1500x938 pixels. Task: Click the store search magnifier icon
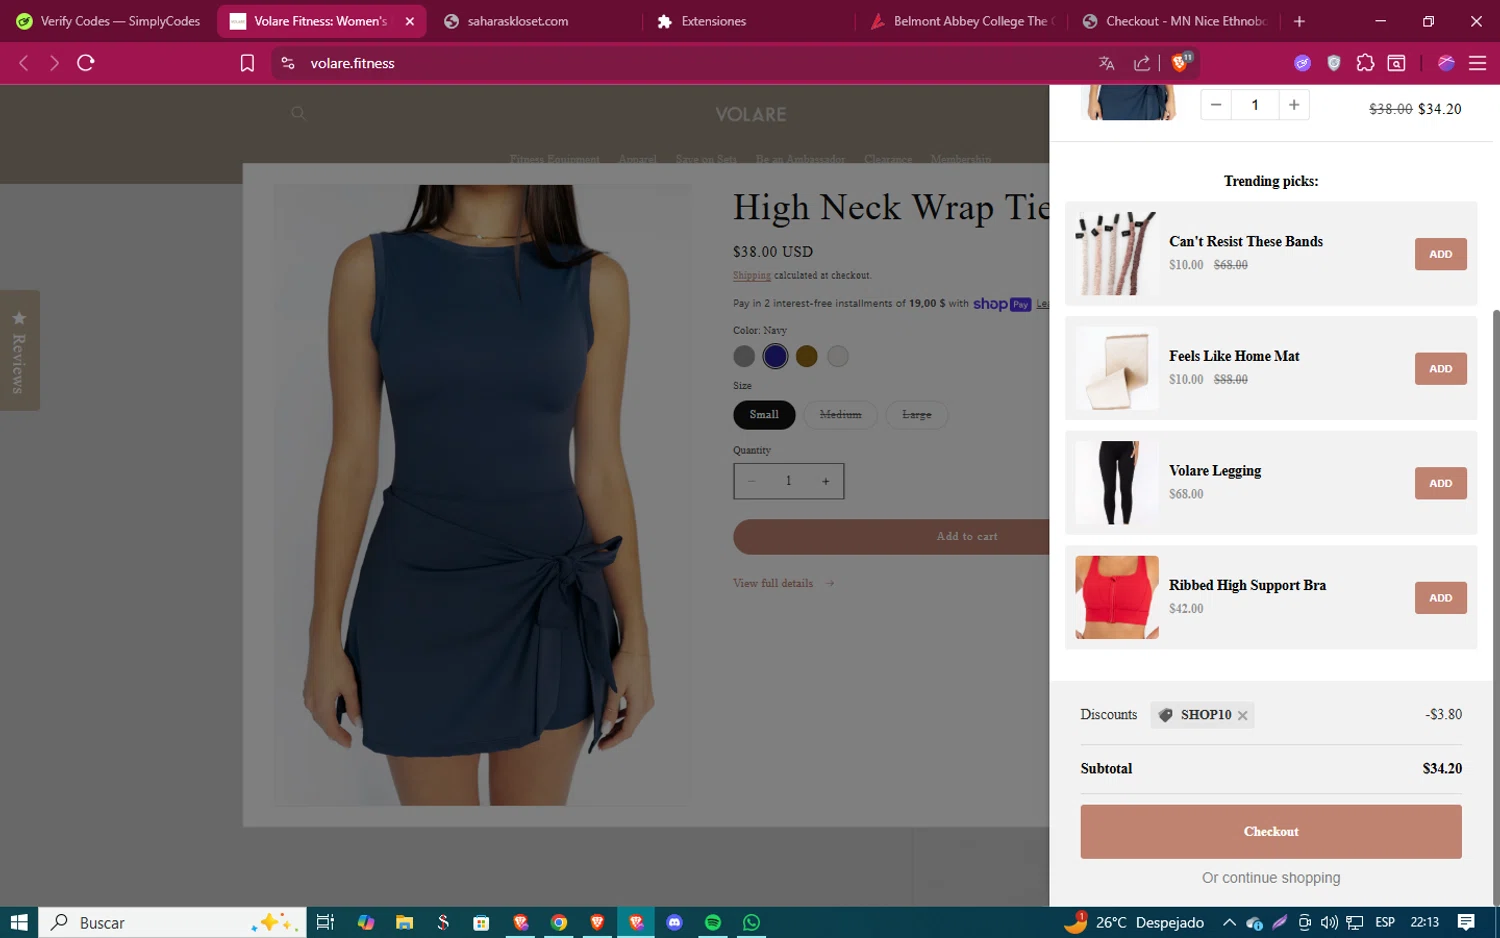point(298,114)
